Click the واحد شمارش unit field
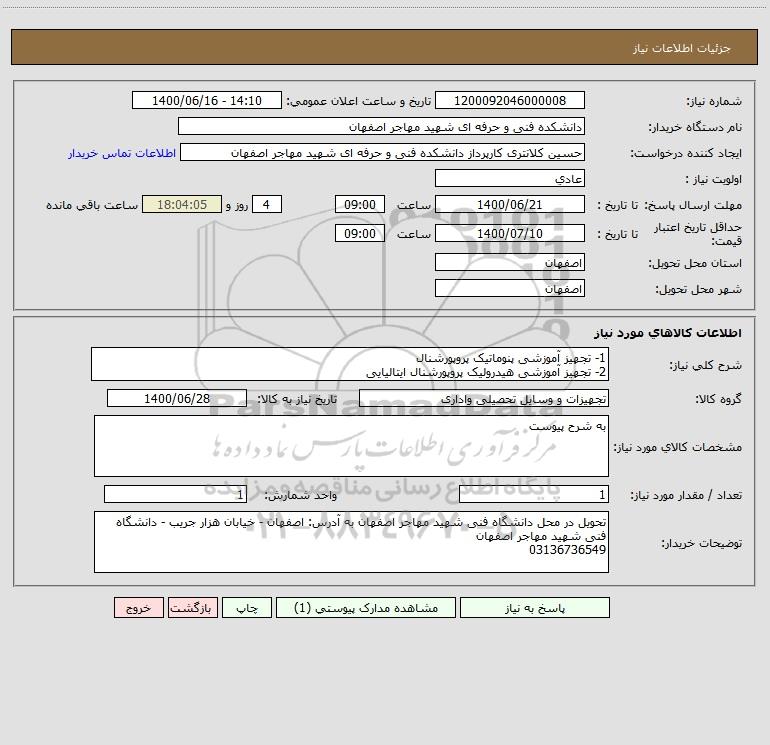The image size is (770, 745). [175, 494]
